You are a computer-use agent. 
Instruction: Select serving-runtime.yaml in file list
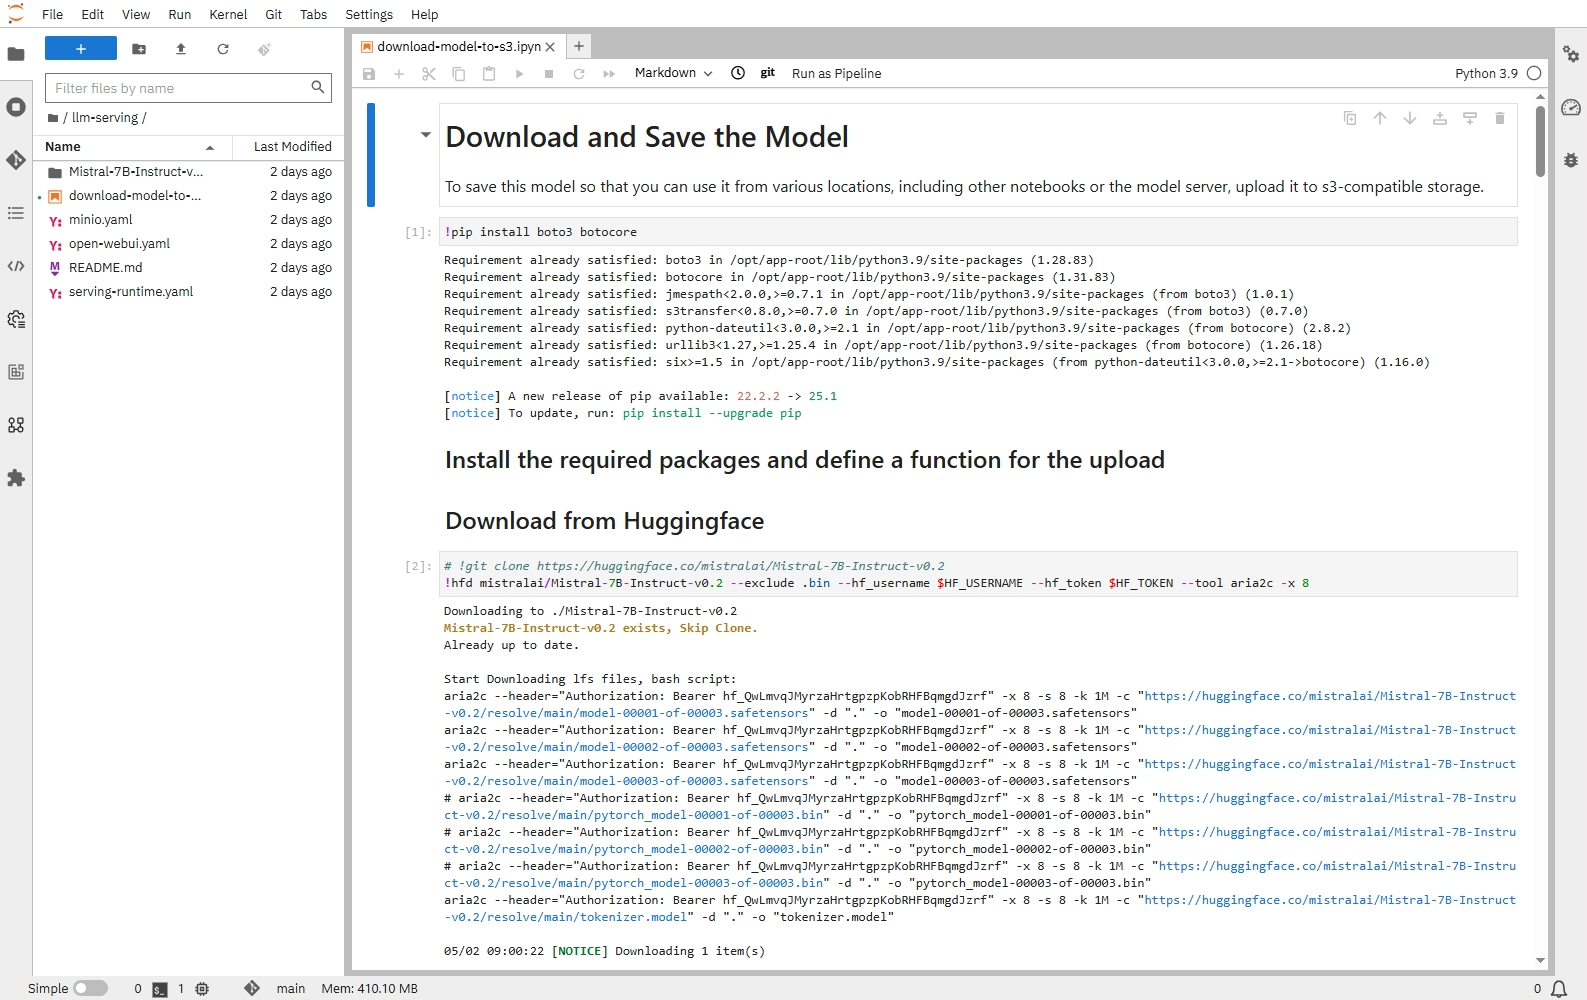190,292
